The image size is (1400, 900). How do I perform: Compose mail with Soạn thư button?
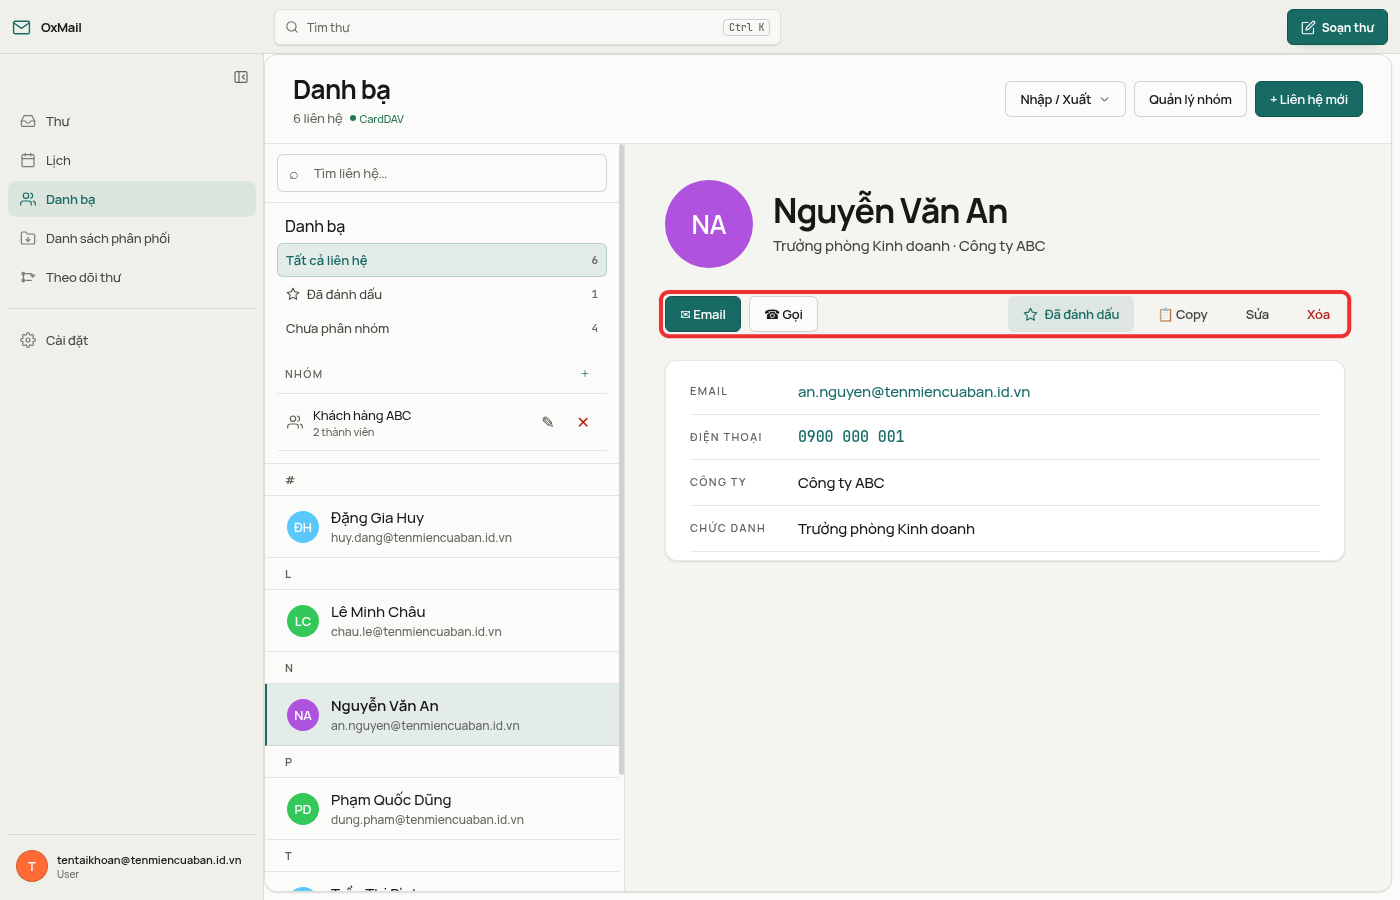[1337, 27]
